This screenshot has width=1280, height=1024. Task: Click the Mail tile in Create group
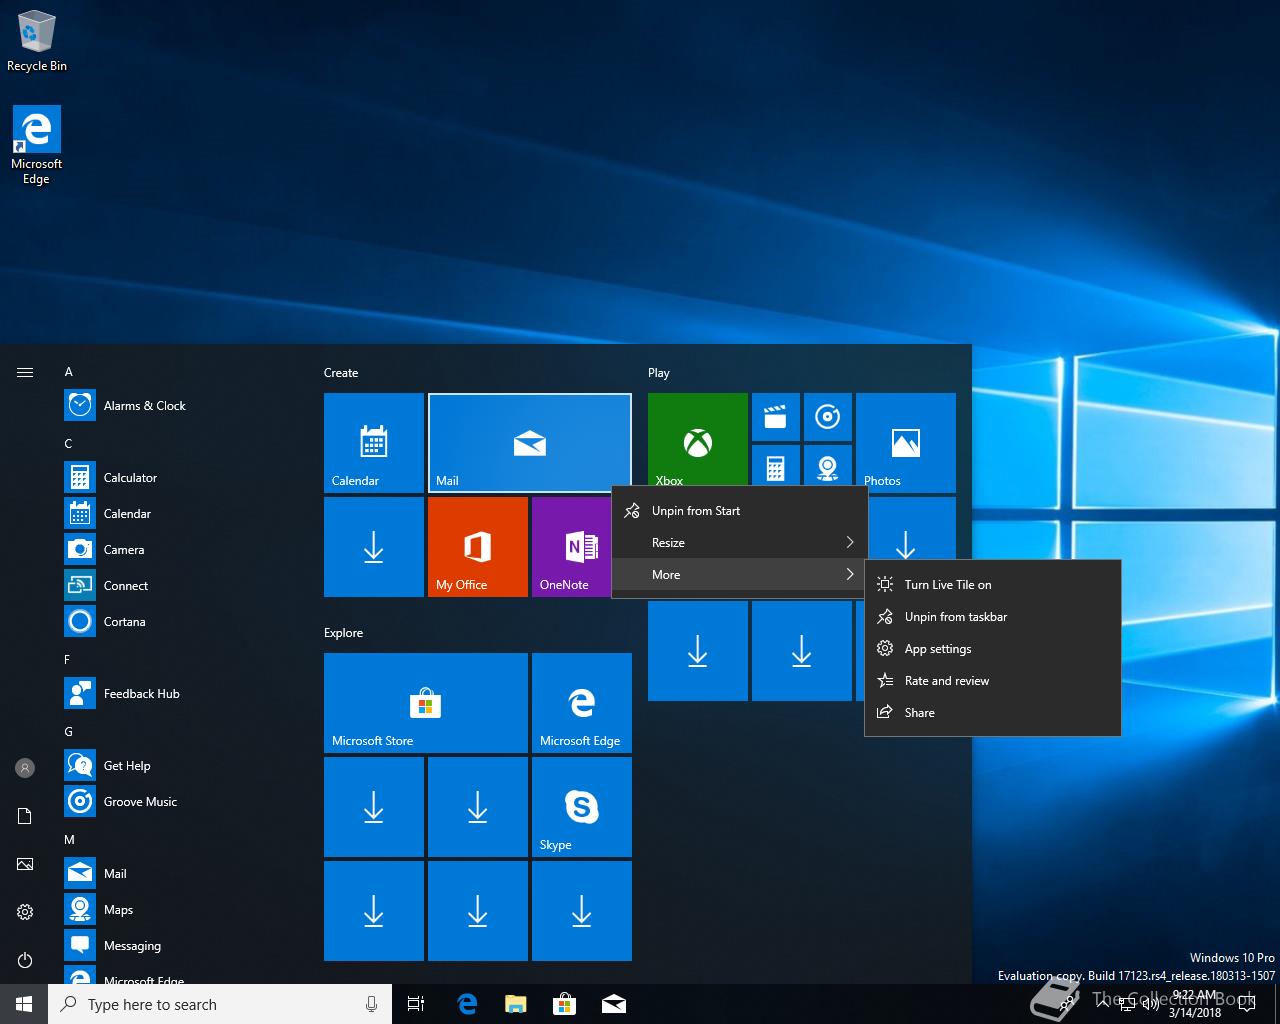click(530, 443)
